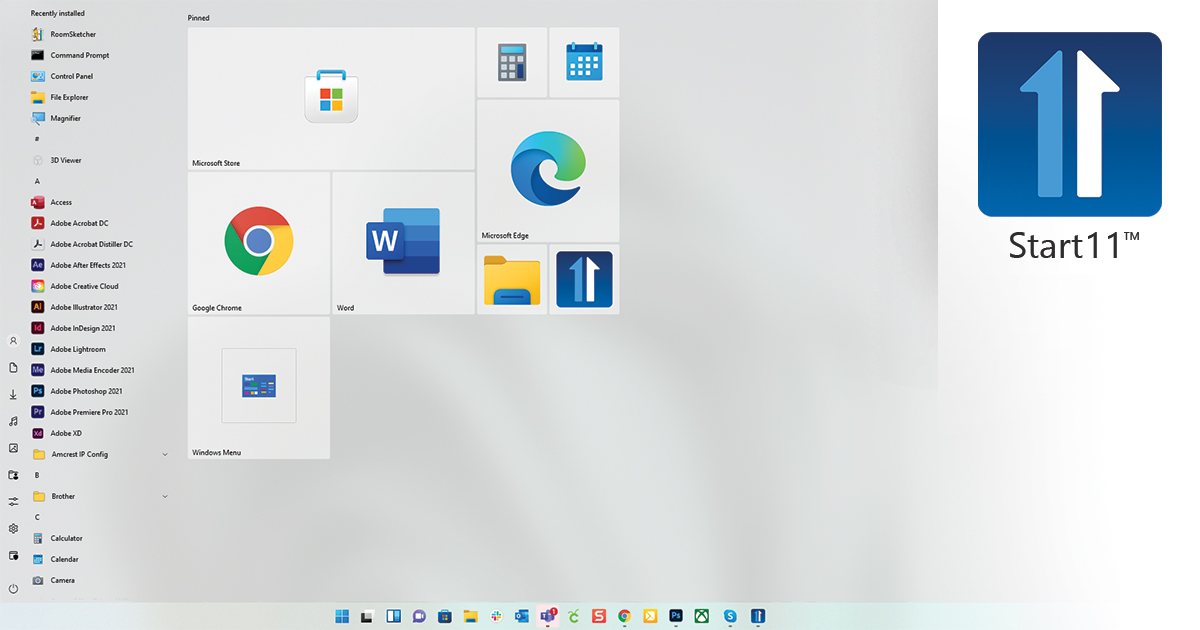Open Music from the Start sidebar
This screenshot has height=630, width=1200.
tap(13, 421)
